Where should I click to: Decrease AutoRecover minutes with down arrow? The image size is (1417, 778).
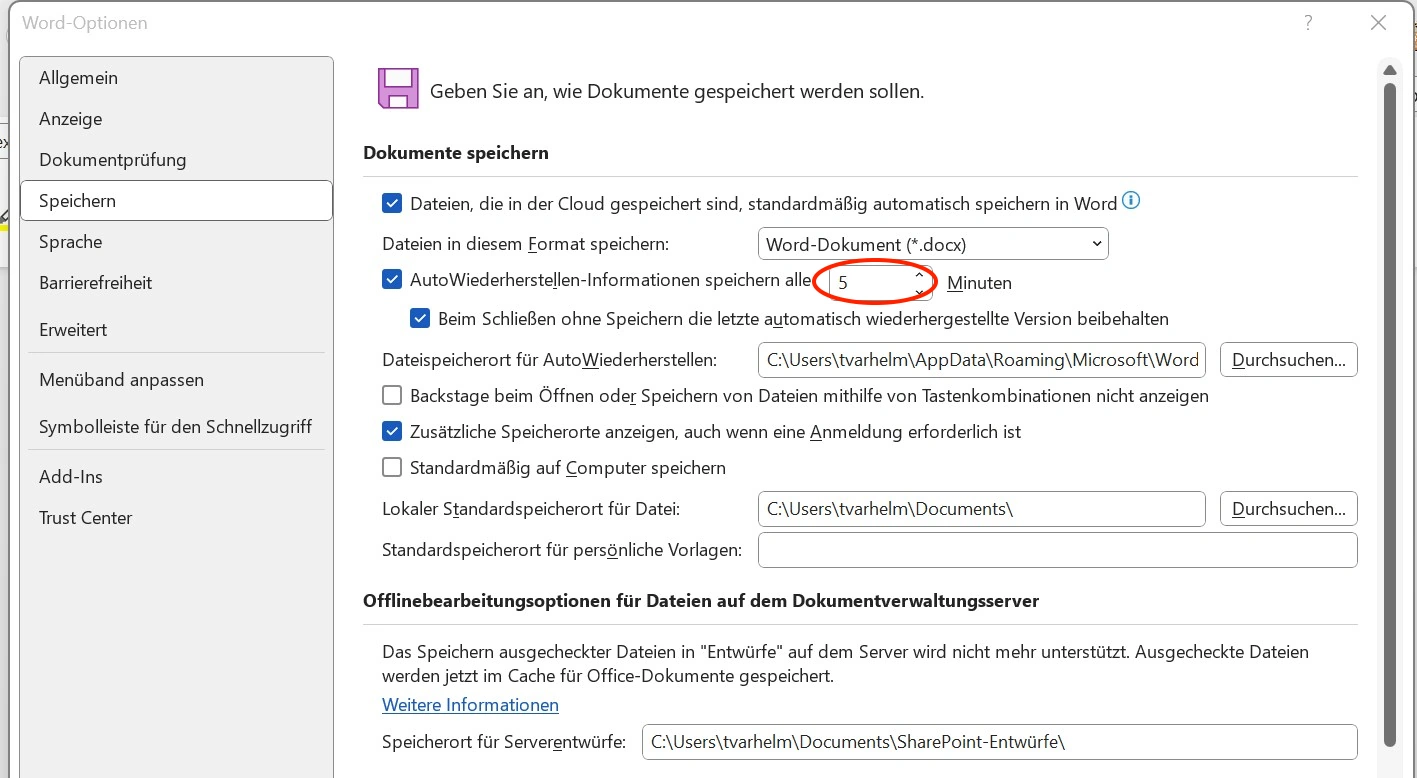click(x=919, y=291)
